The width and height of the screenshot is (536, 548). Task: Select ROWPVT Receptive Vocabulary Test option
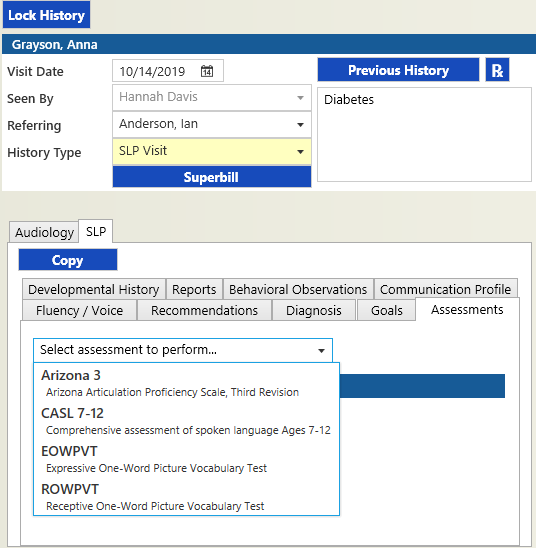186,497
